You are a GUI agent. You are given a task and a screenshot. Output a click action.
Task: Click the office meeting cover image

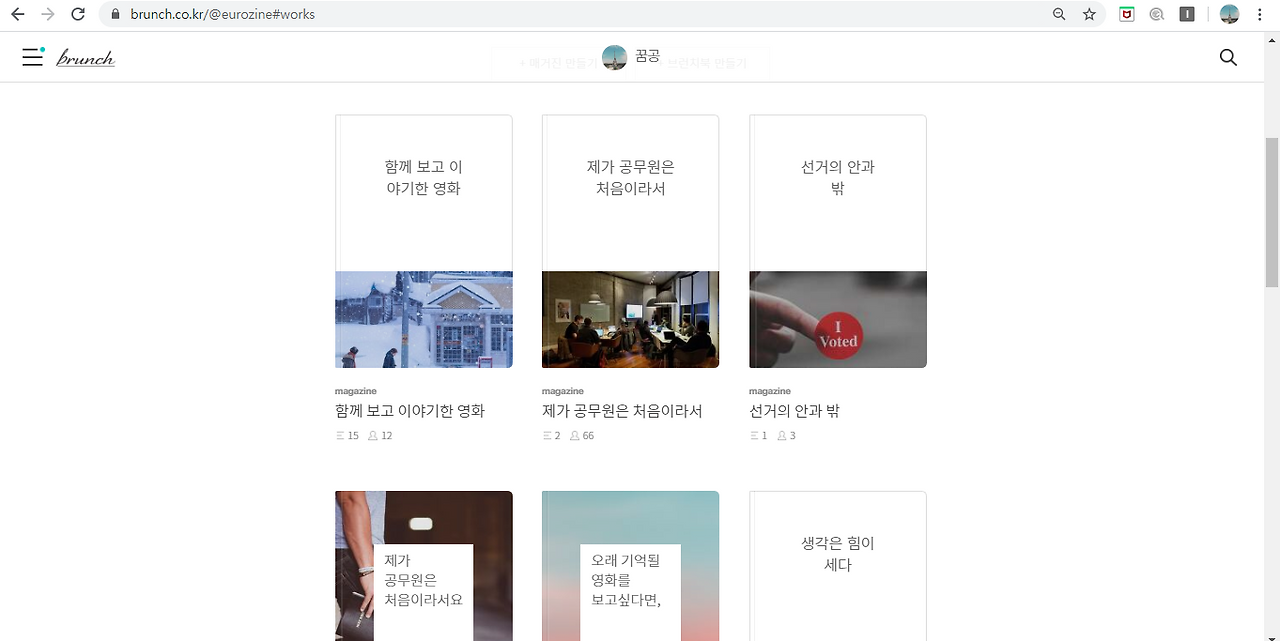pyautogui.click(x=630, y=319)
